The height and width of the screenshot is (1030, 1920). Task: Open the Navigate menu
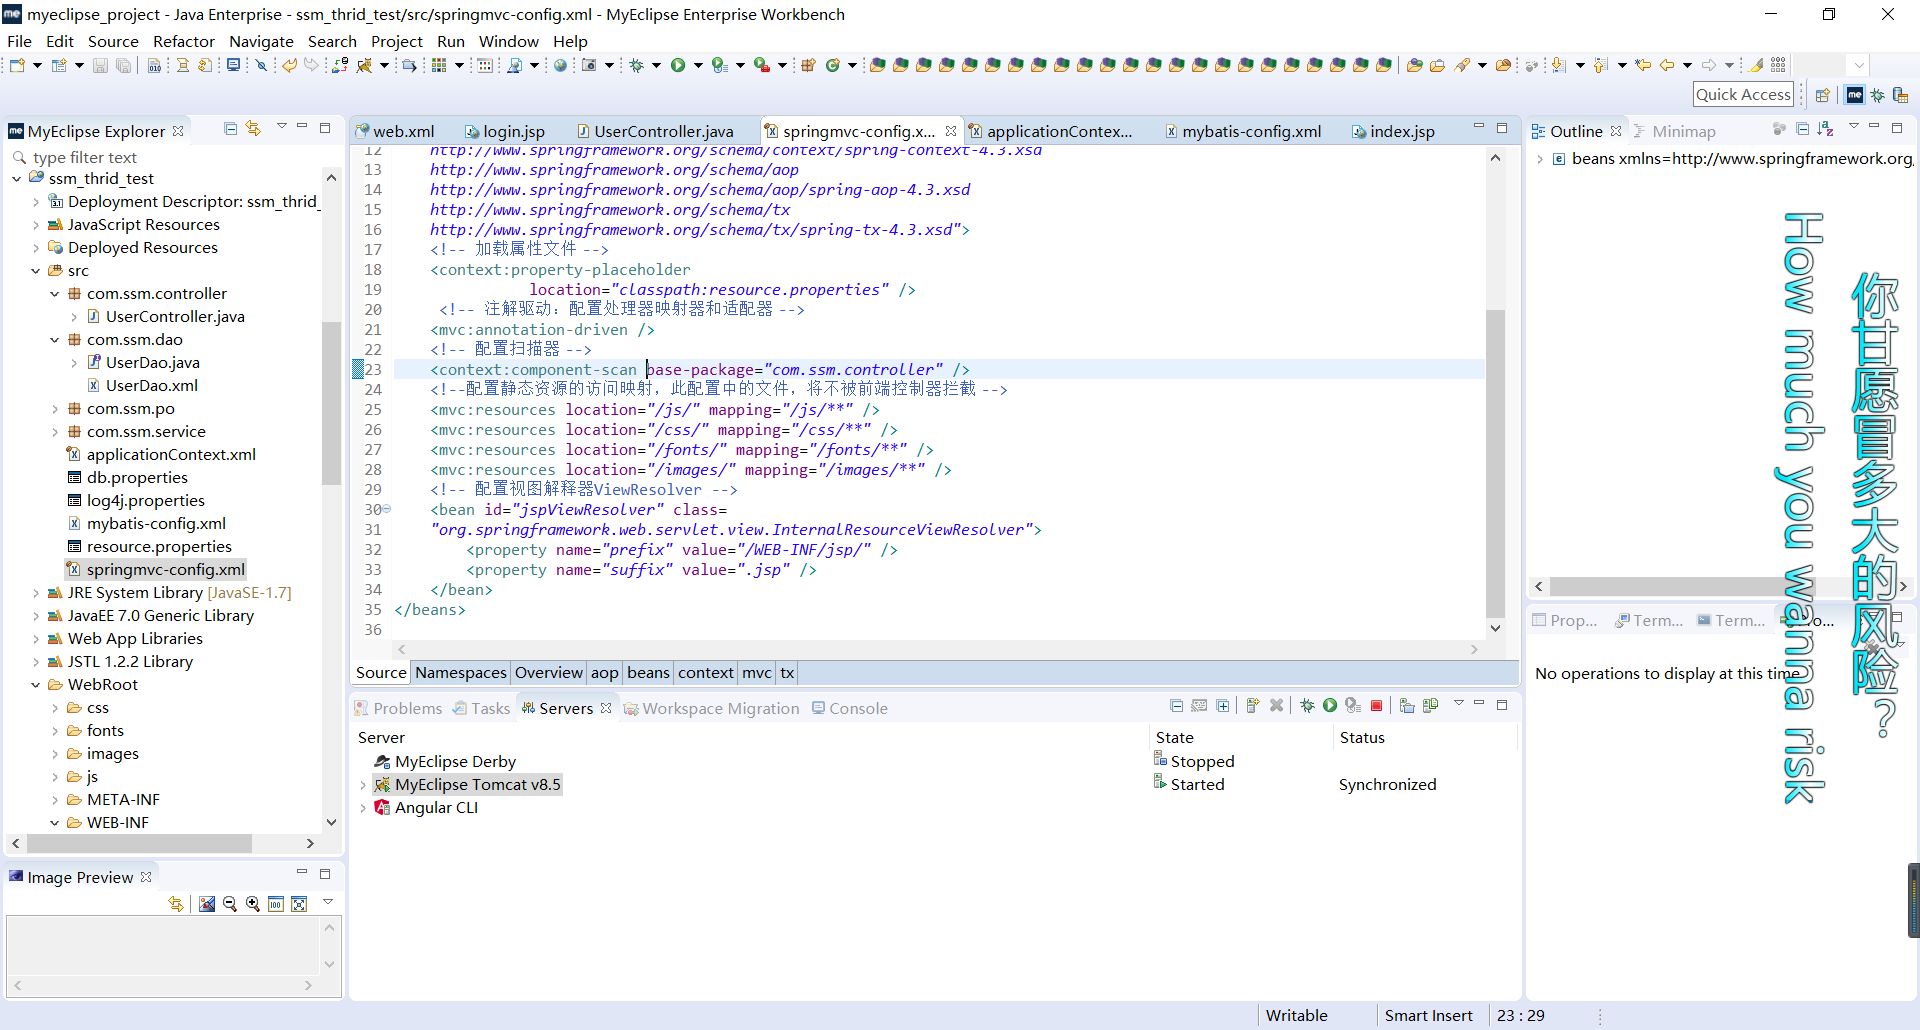tap(261, 41)
